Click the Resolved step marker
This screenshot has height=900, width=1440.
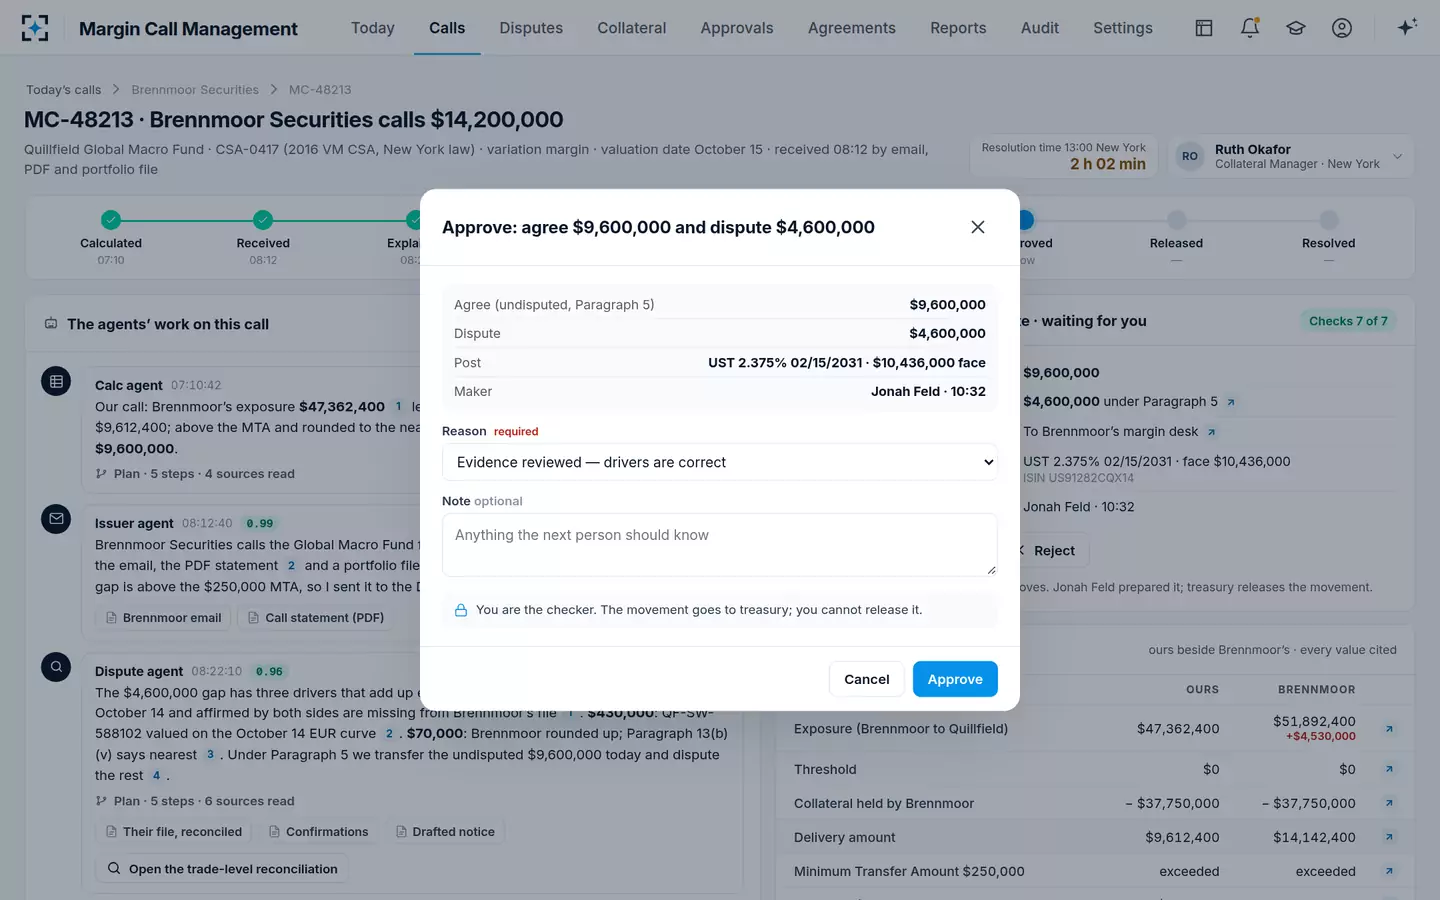(x=1329, y=220)
